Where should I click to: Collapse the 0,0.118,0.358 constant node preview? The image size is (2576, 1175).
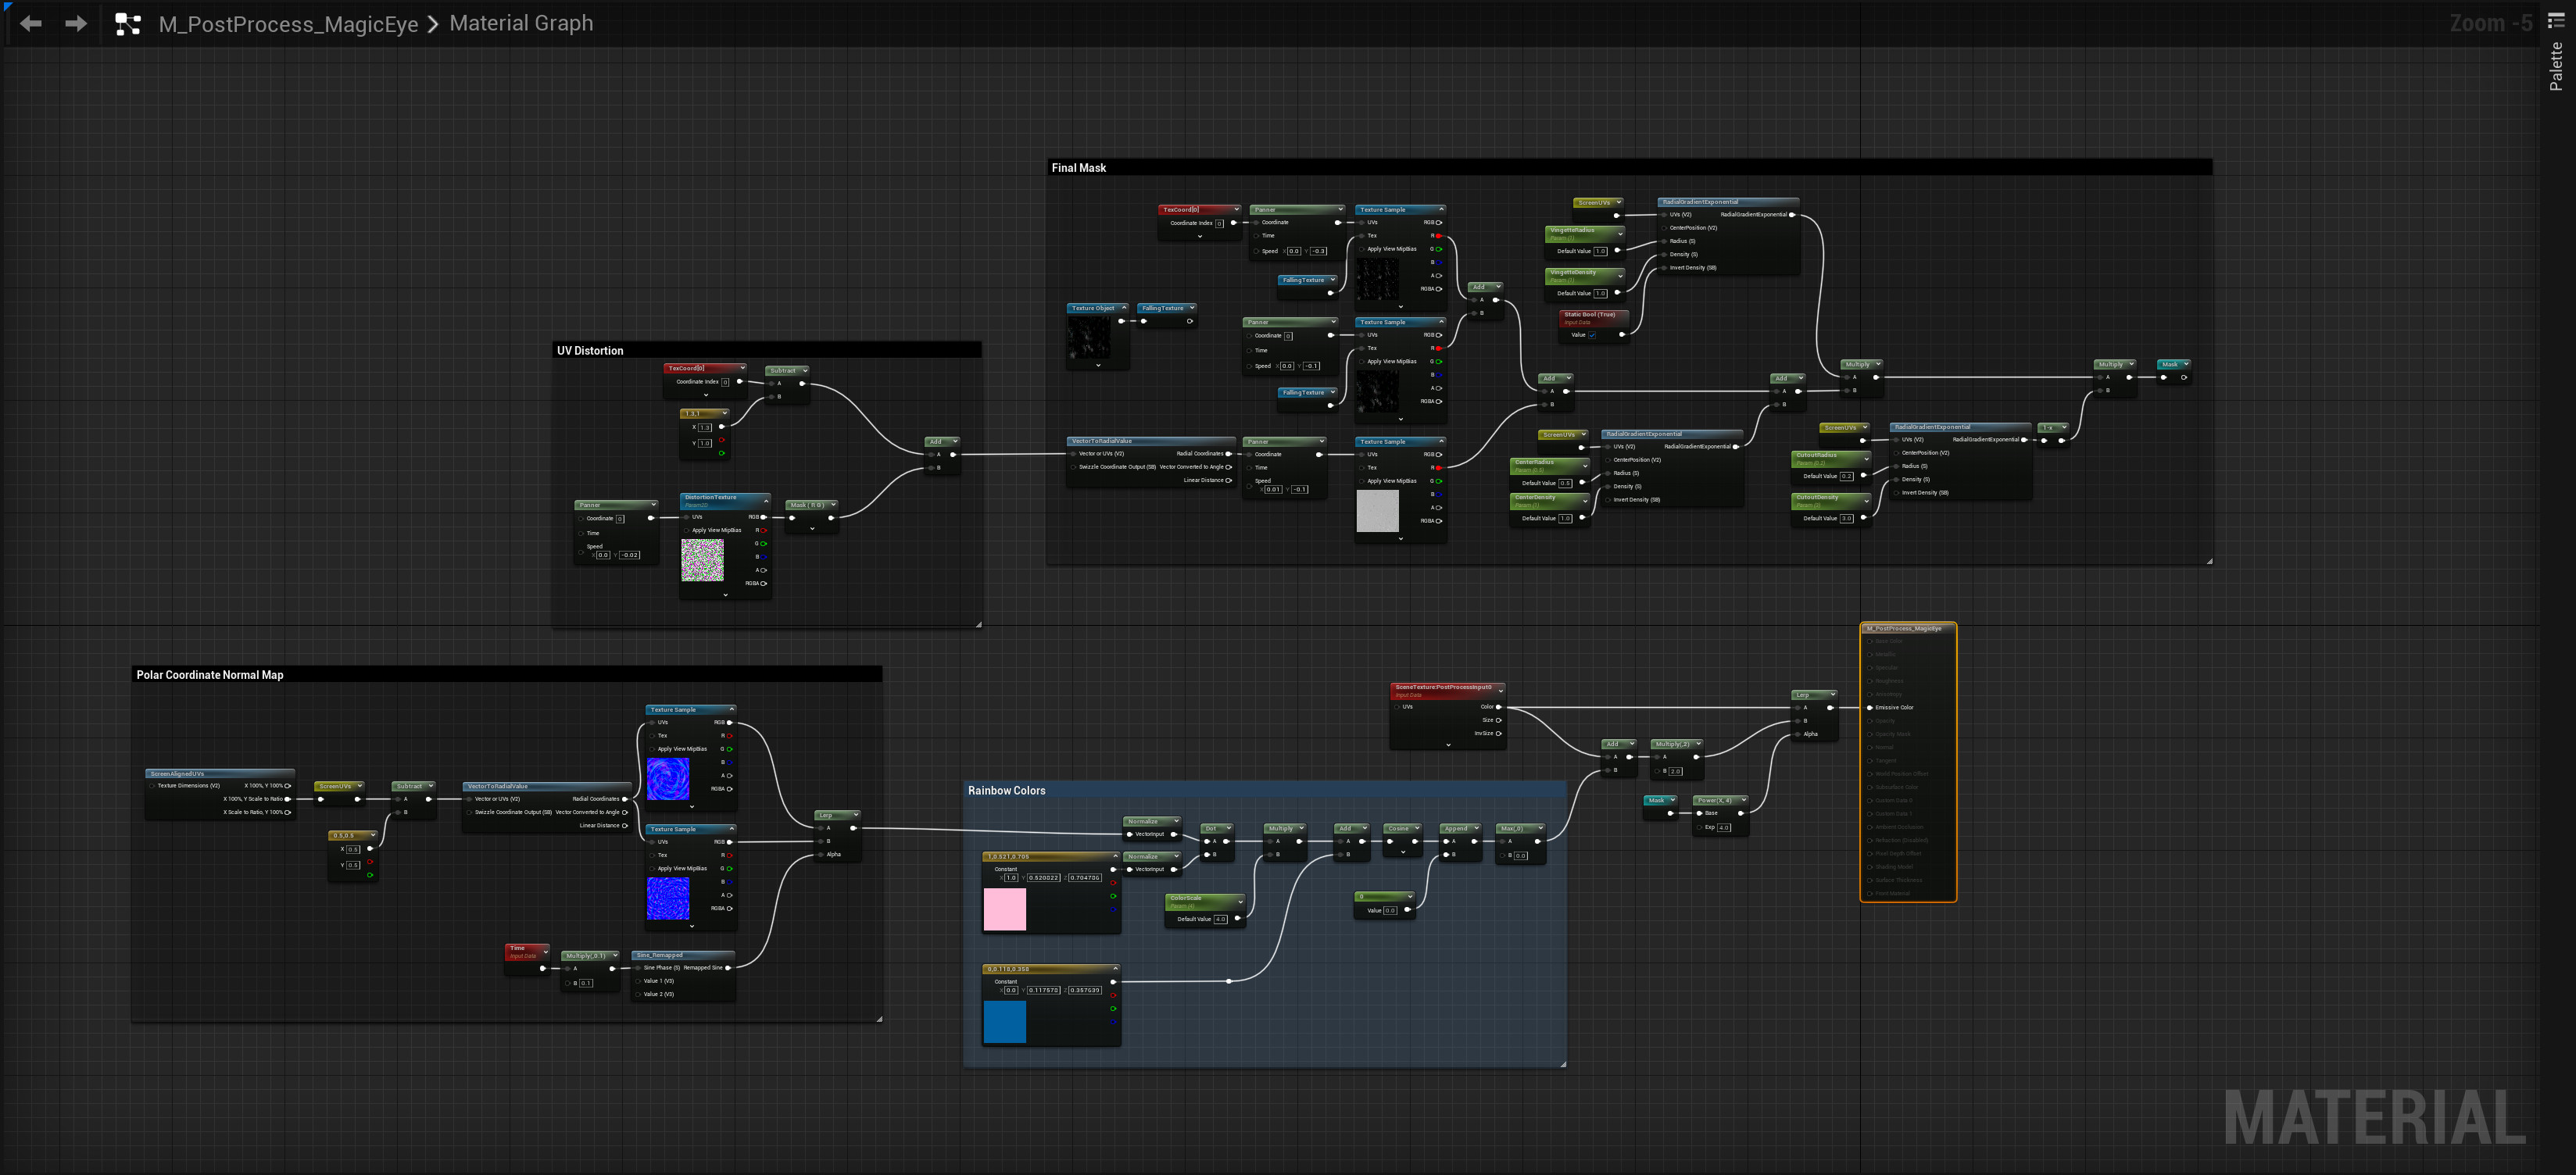pyautogui.click(x=1115, y=968)
